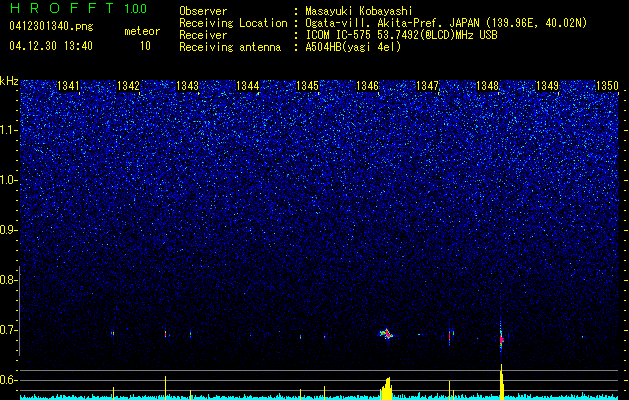The width and height of the screenshot is (629, 400).
Task: Click the ICOM IC-575 receiver details
Action: point(401,35)
